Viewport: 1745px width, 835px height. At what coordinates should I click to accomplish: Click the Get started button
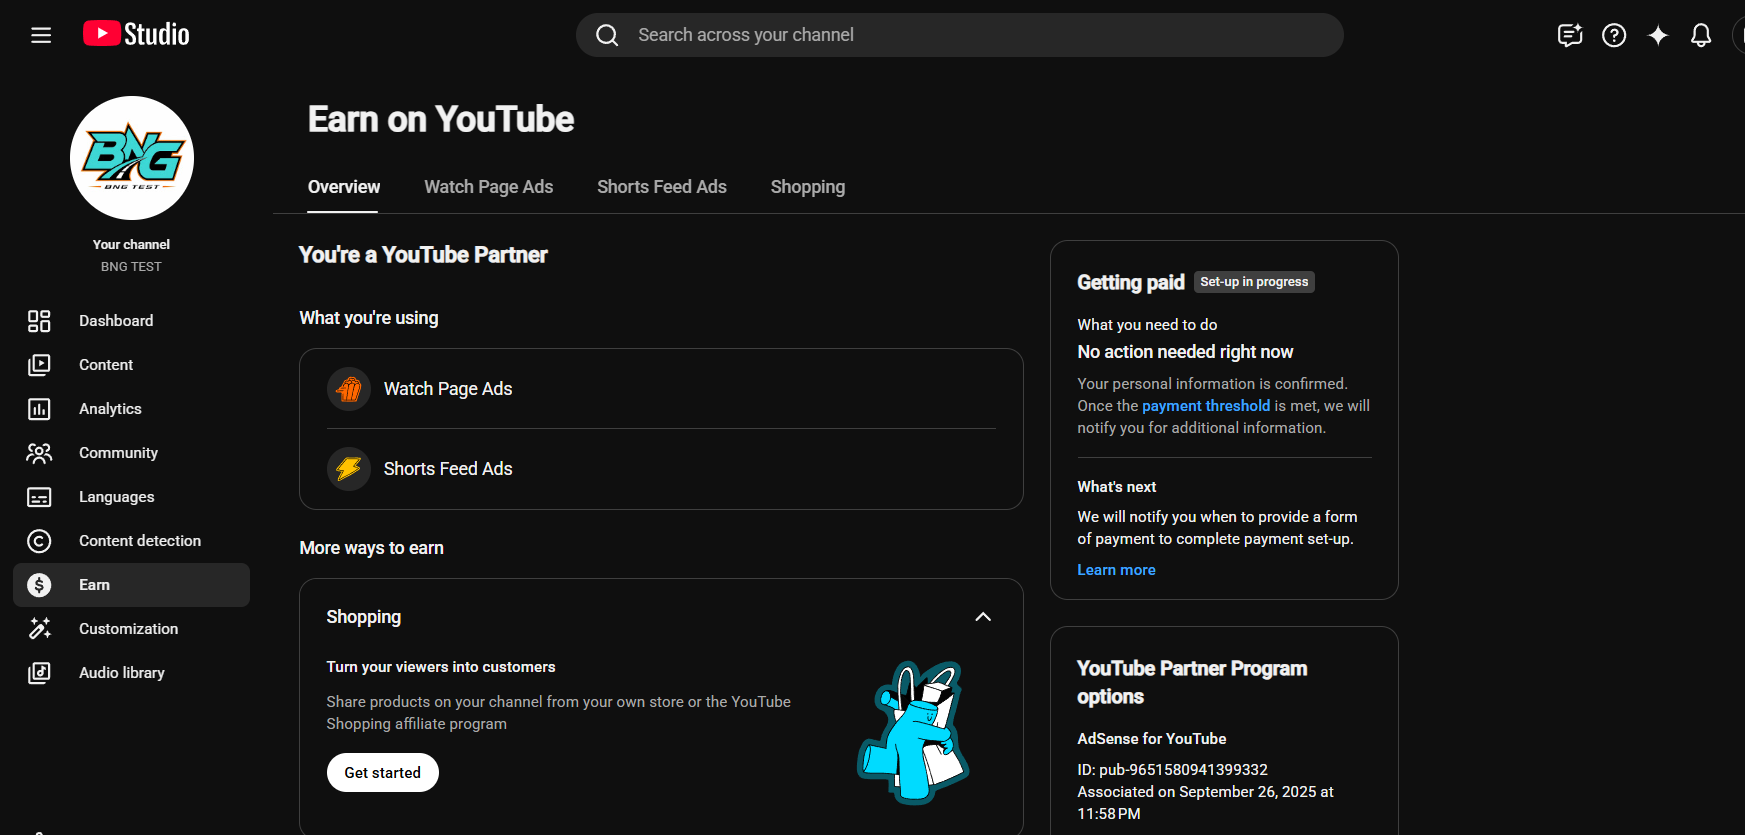tap(383, 773)
